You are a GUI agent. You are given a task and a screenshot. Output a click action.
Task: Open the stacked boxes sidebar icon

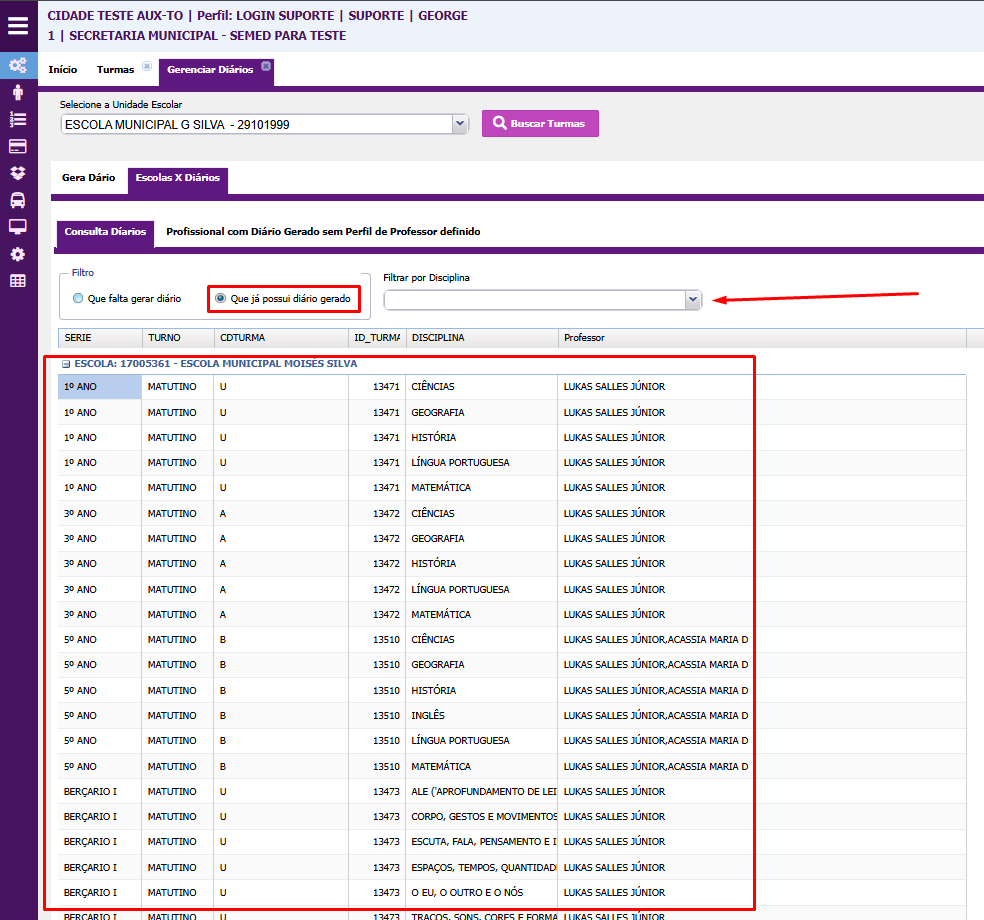18,173
